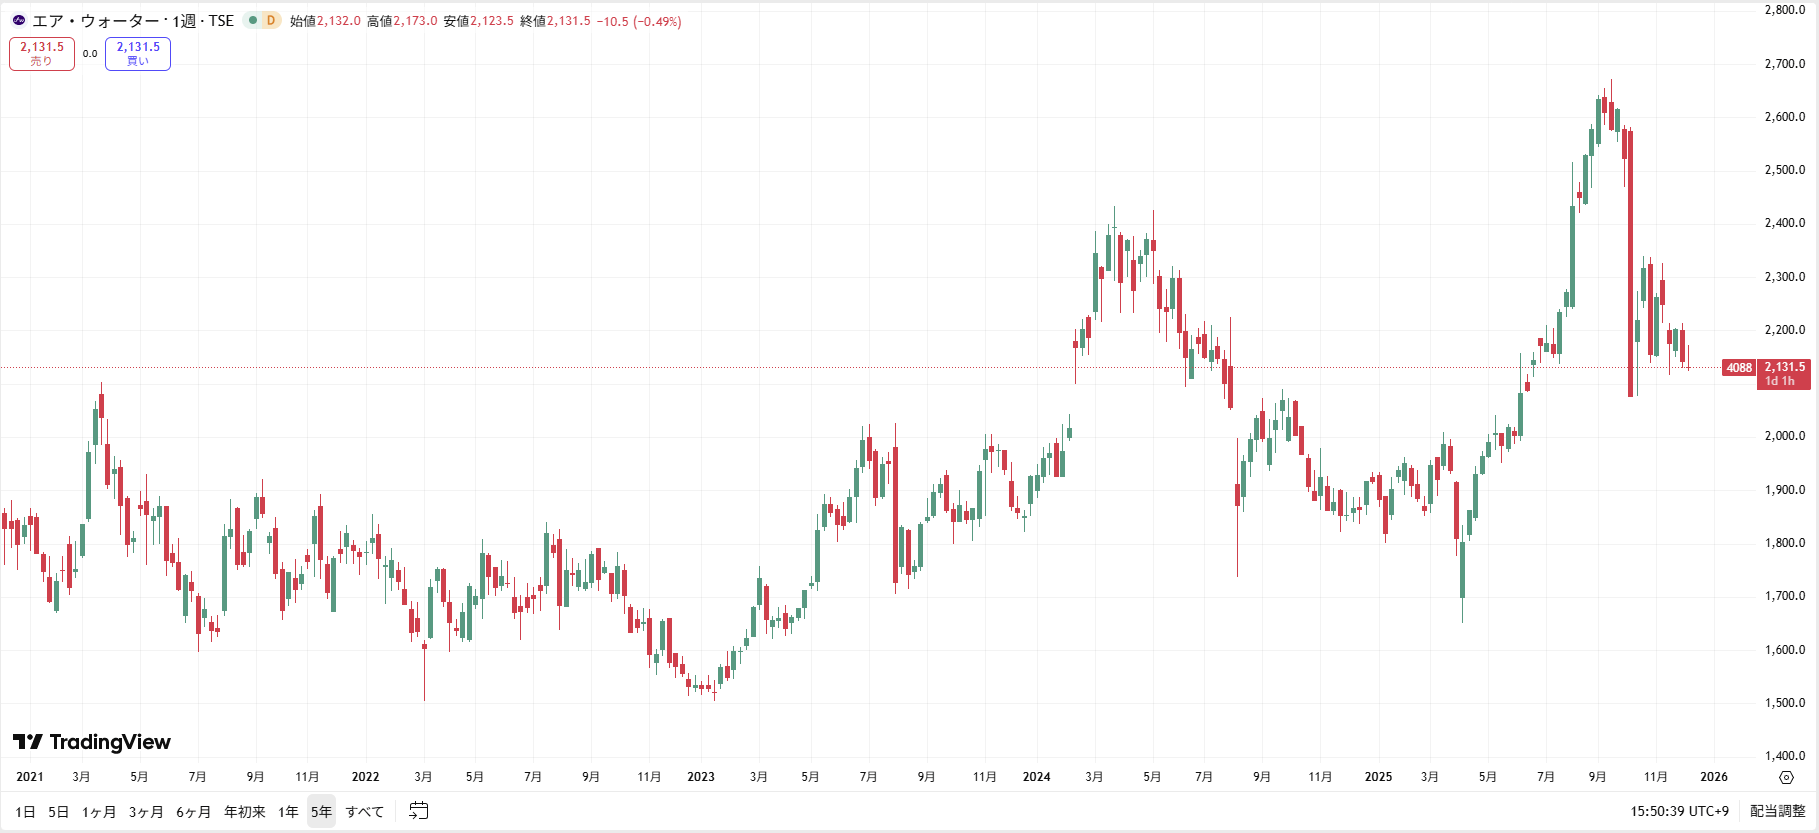Switch to the 6ヶ月 range
This screenshot has height=833, width=1819.
pyautogui.click(x=193, y=812)
